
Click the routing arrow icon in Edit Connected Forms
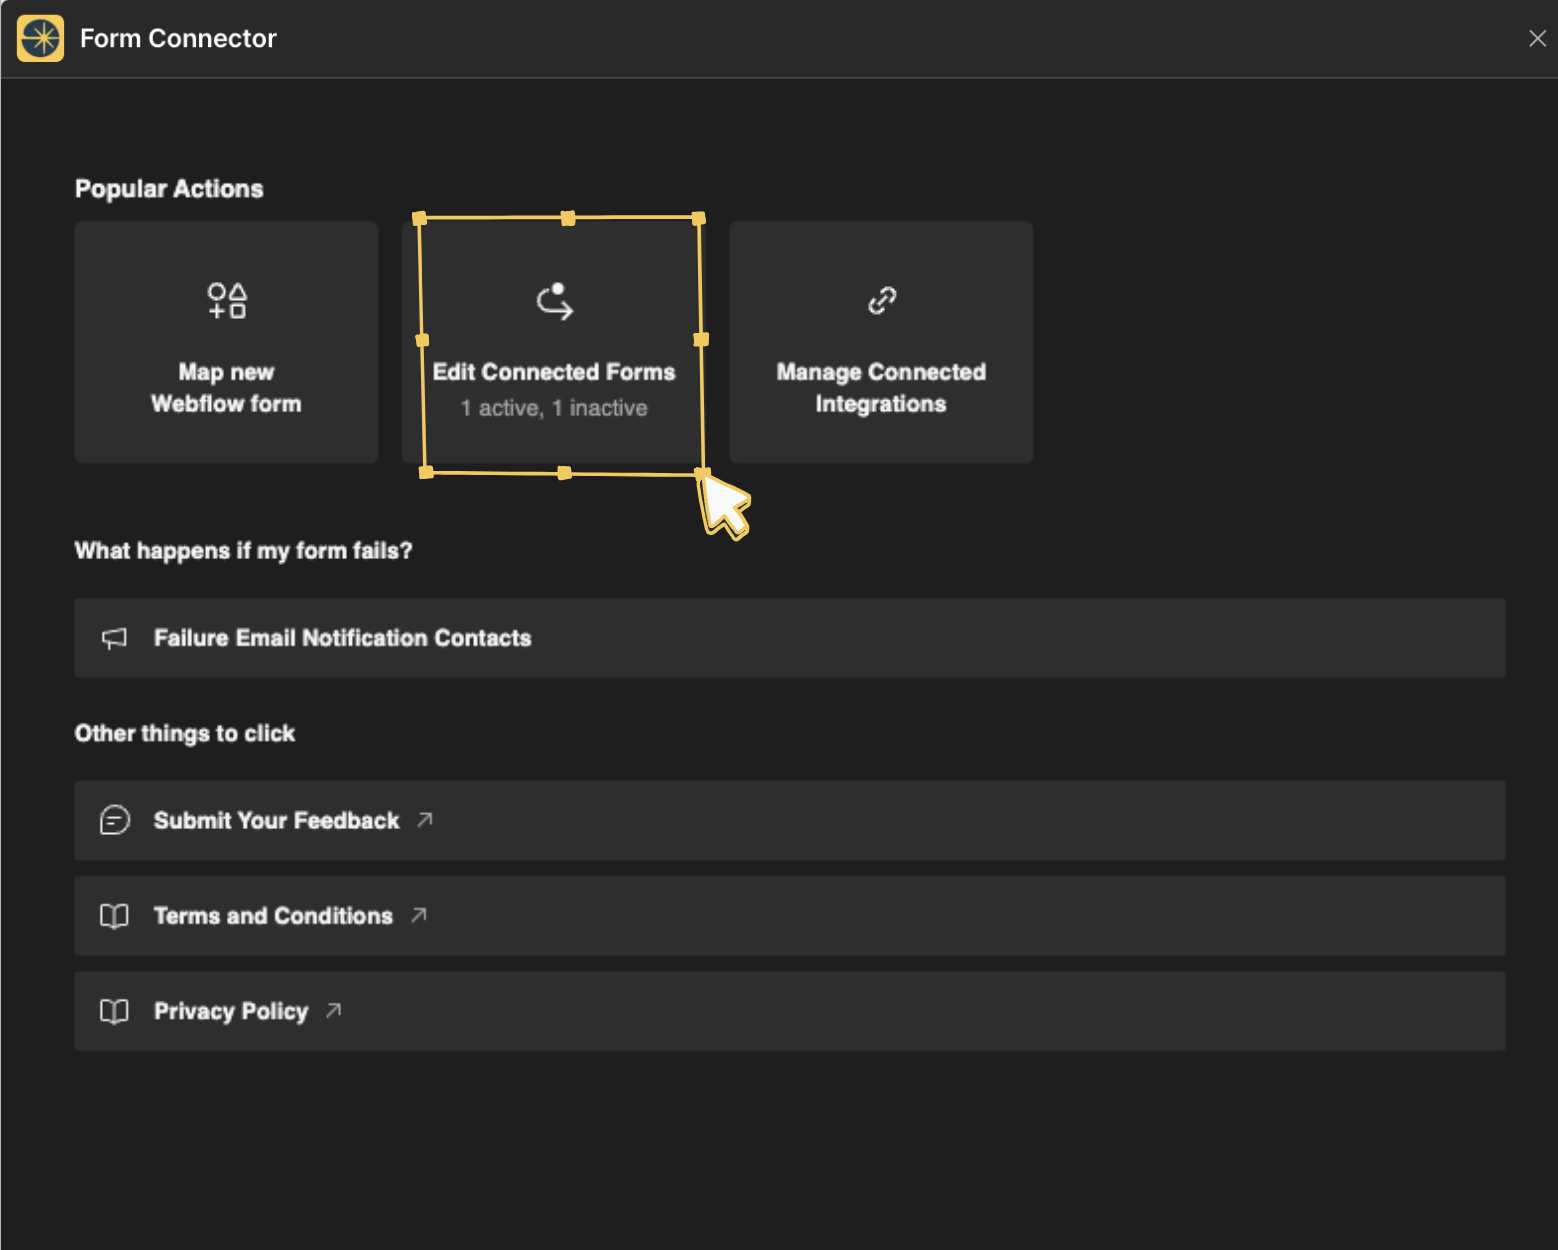[x=555, y=301]
